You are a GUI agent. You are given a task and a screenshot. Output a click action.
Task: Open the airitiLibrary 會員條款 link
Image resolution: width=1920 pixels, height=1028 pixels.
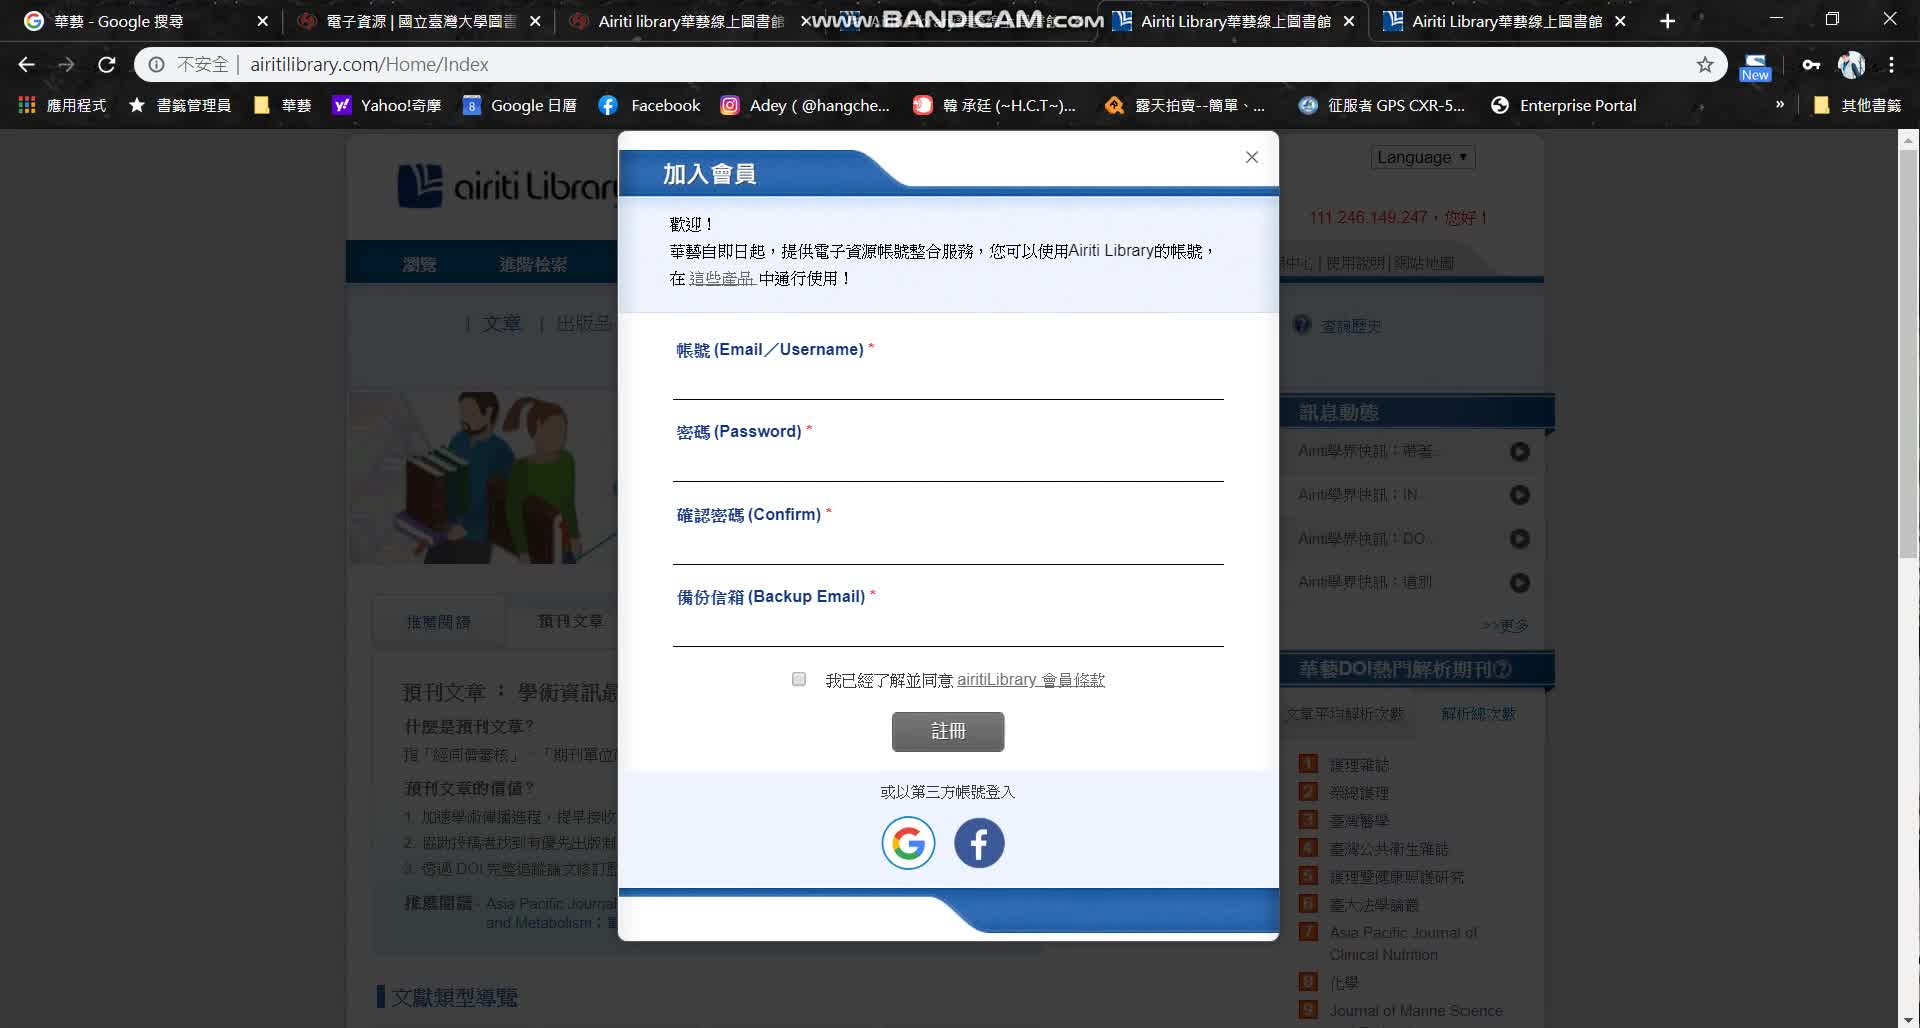click(x=1031, y=680)
